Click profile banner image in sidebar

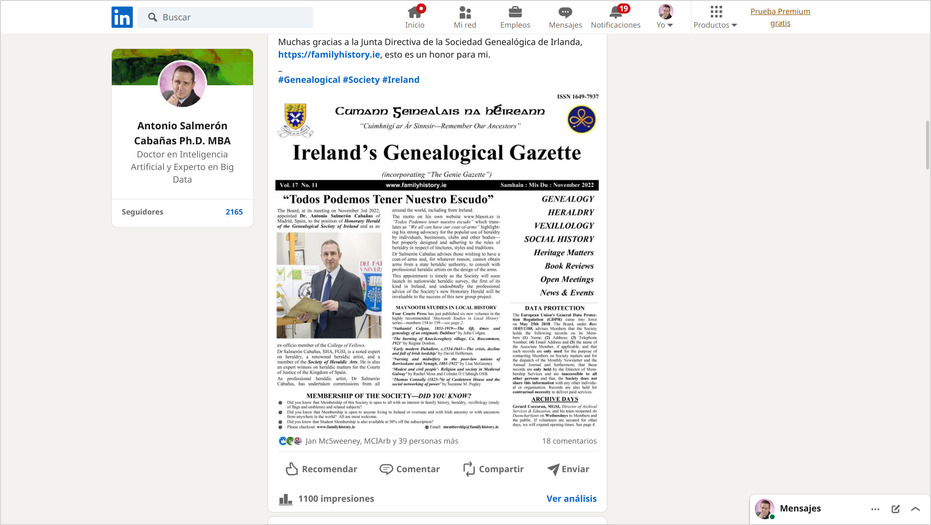click(182, 67)
